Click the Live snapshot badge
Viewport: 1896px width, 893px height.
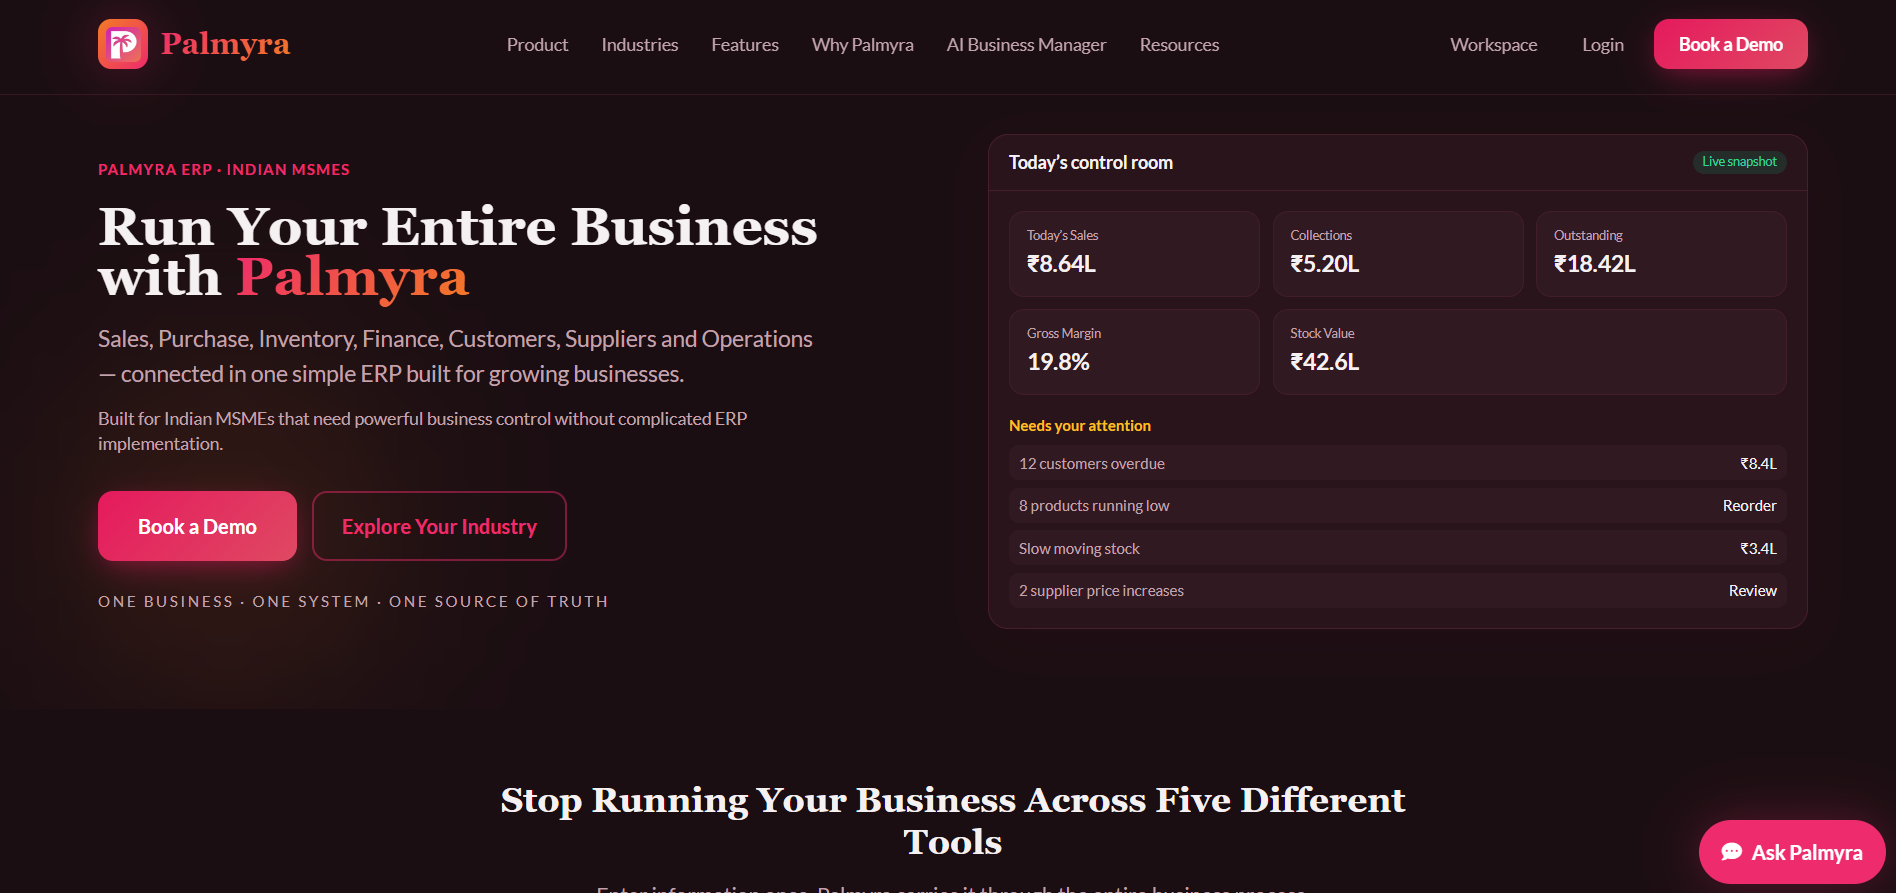tap(1739, 162)
